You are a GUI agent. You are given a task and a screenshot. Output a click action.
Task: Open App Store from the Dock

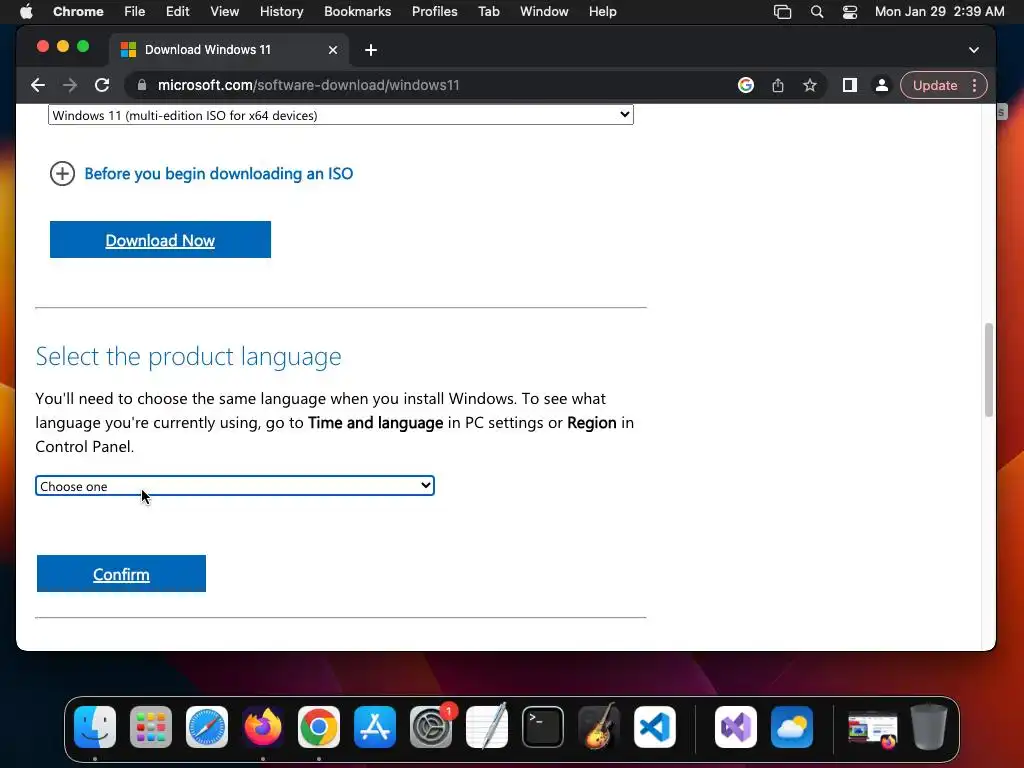(x=375, y=727)
